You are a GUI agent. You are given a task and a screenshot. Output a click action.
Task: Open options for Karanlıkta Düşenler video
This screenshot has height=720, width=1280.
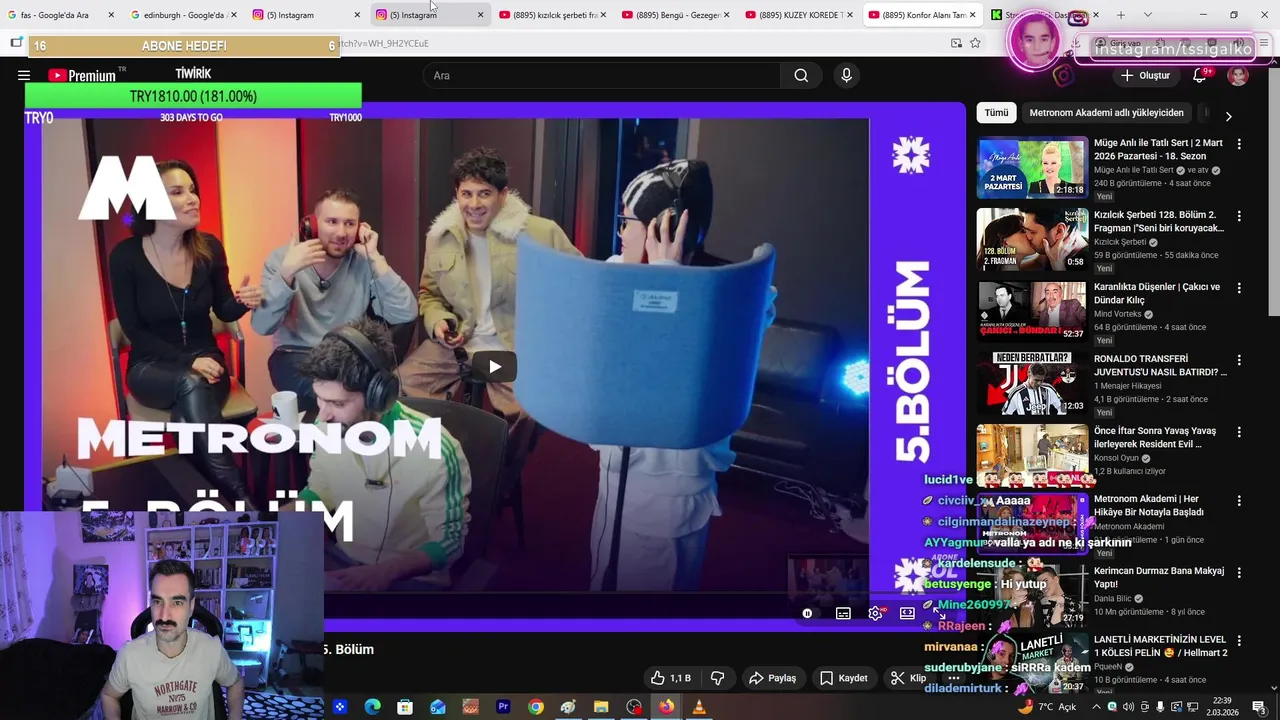(1239, 288)
